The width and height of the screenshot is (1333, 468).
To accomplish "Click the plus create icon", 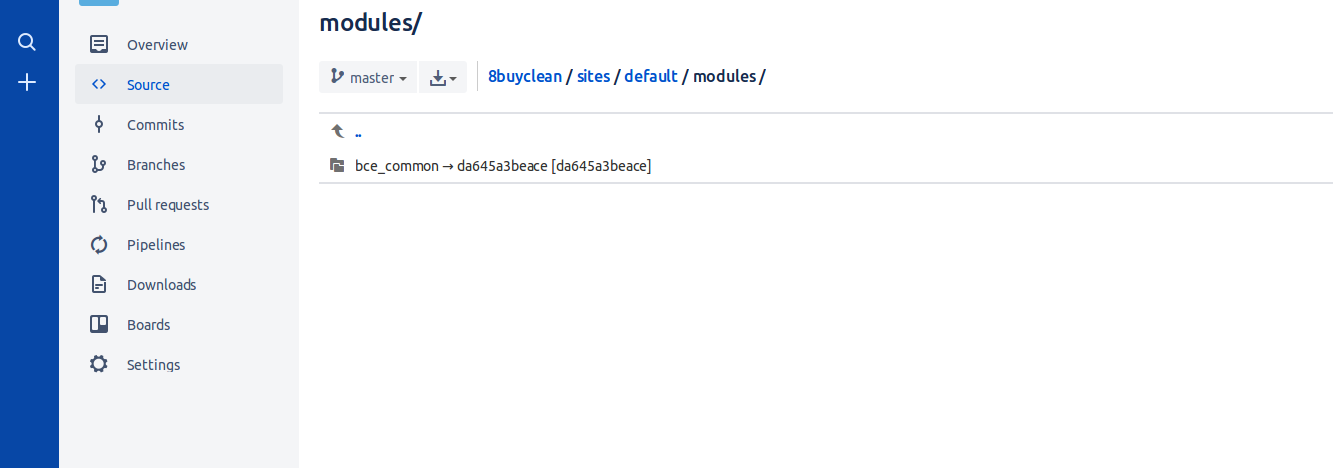I will tap(27, 82).
